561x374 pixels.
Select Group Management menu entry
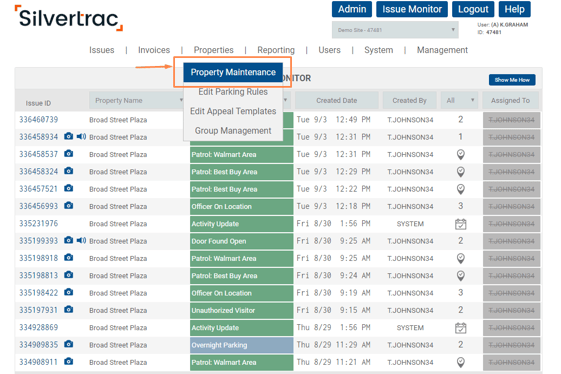233,131
